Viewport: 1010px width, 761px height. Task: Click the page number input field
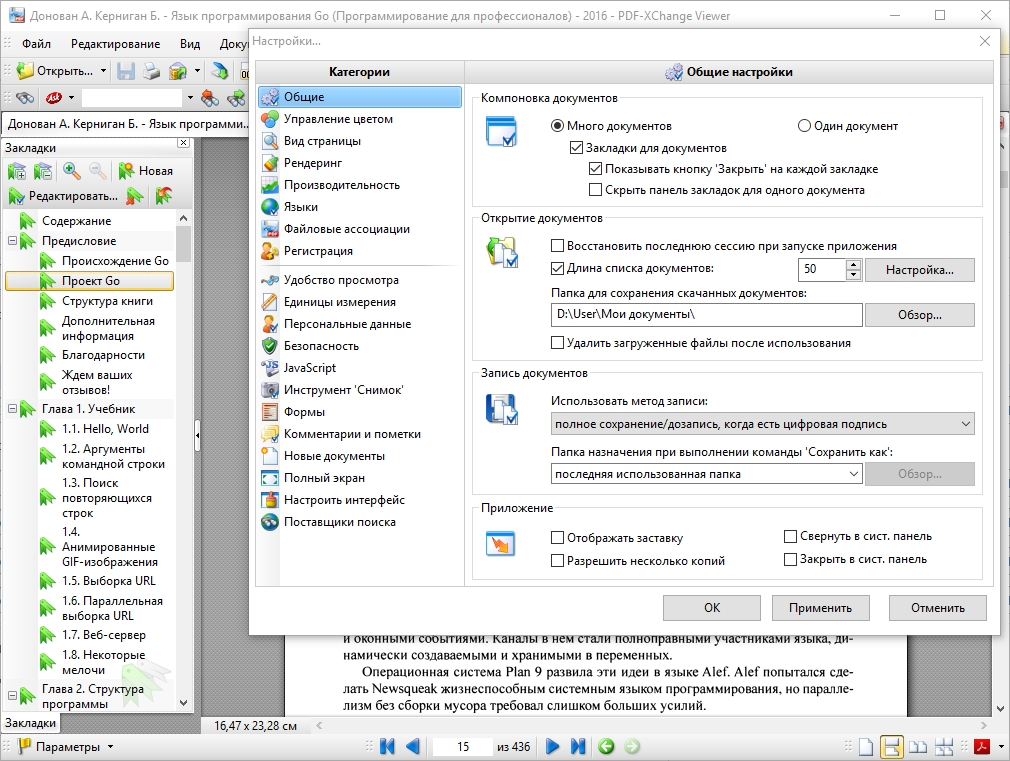click(x=462, y=746)
